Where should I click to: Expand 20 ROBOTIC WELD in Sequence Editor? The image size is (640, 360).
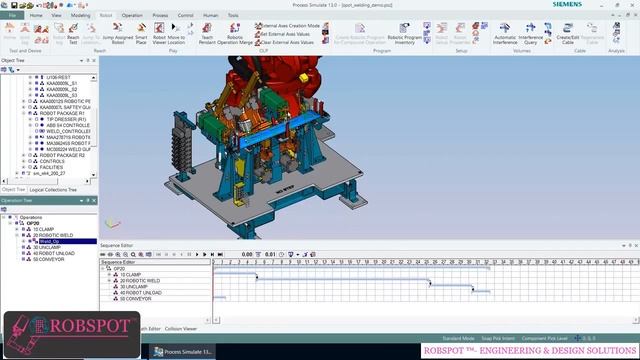pos(109,281)
